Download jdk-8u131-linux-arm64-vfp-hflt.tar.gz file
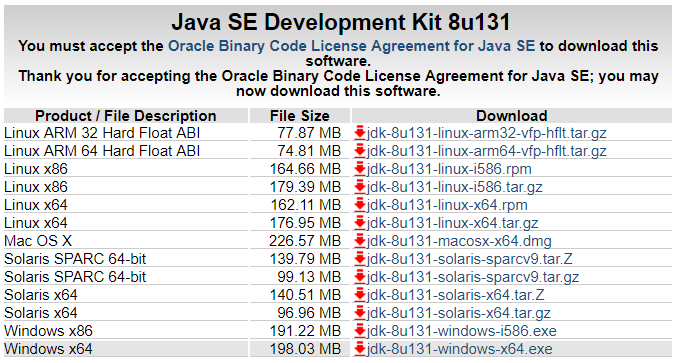This screenshot has height=363, width=678. (x=486, y=151)
